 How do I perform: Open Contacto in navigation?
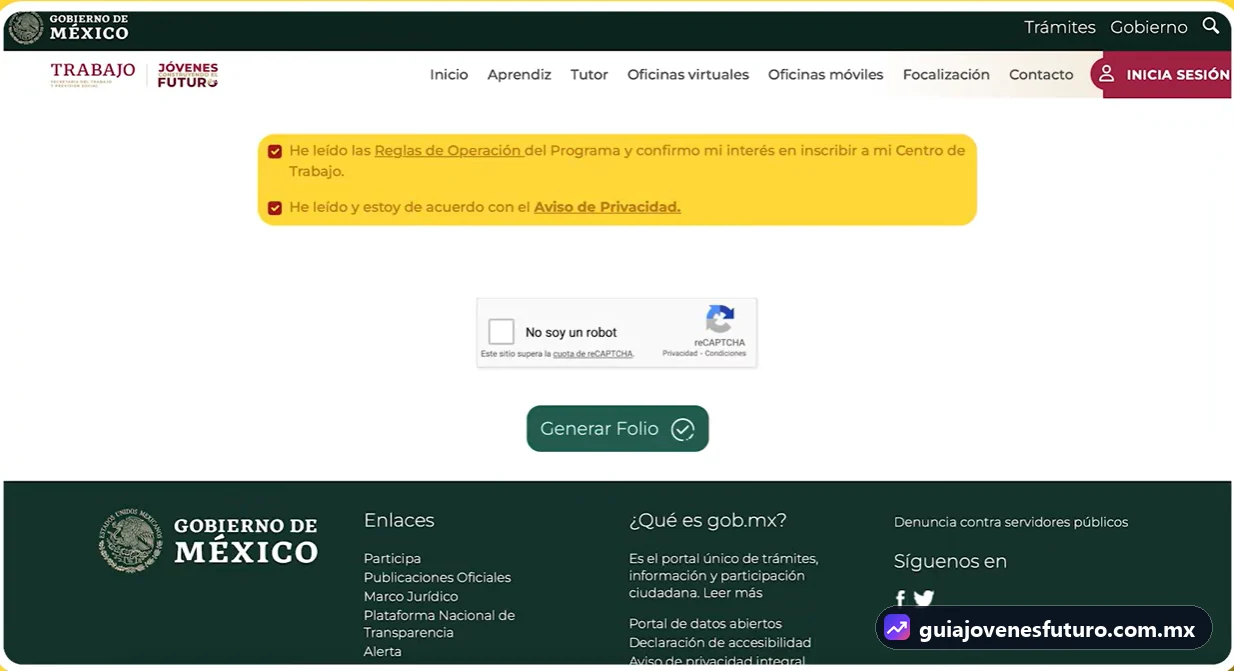tap(1041, 75)
